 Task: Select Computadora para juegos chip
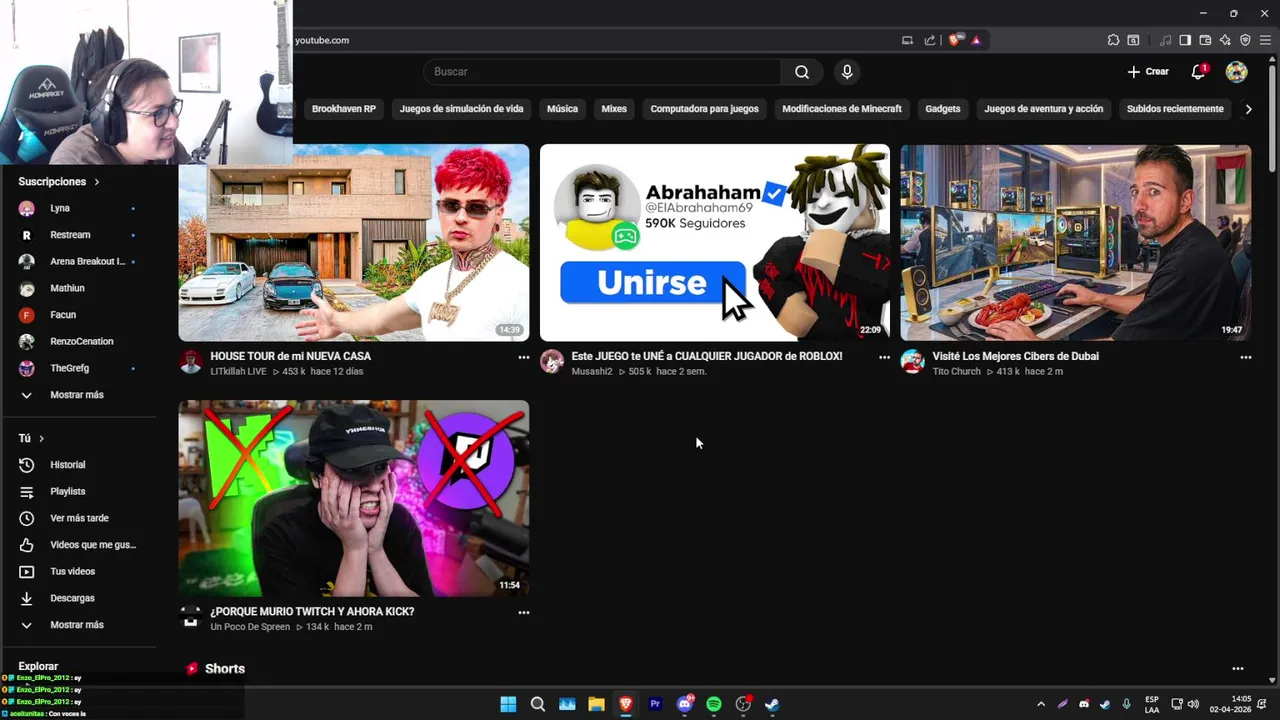pyautogui.click(x=704, y=109)
